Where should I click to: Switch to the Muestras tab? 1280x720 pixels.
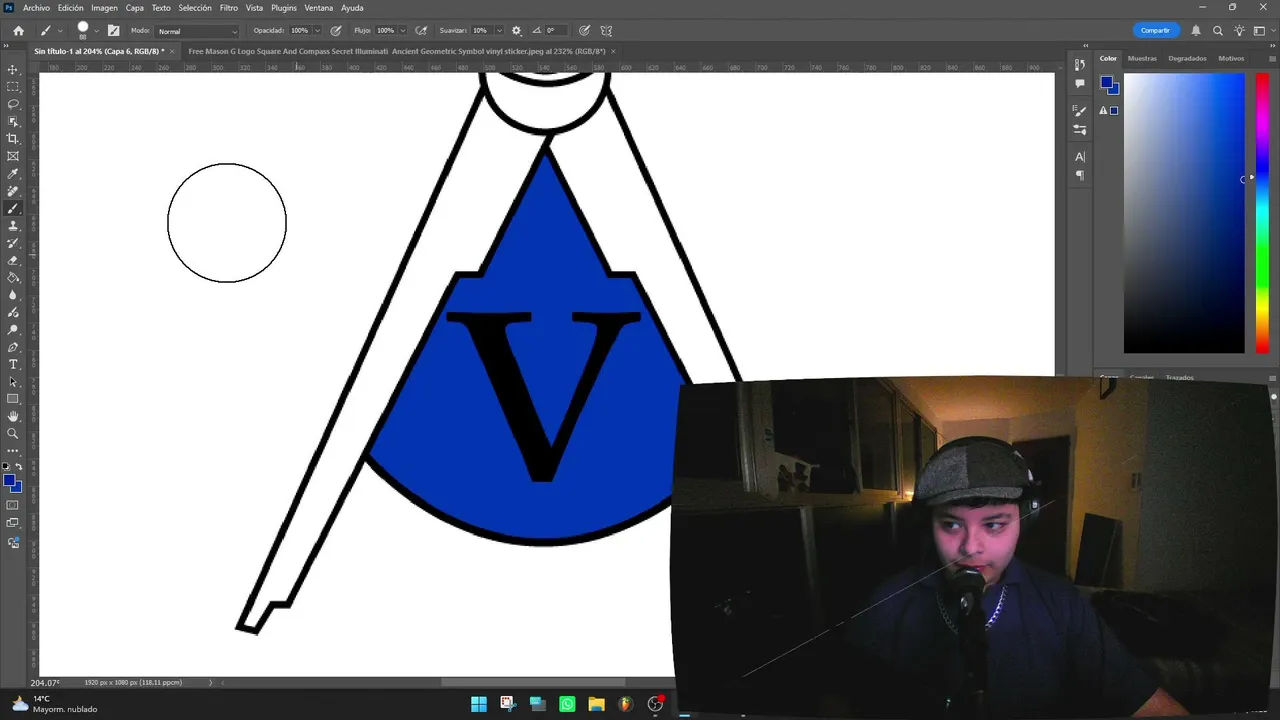(1142, 58)
